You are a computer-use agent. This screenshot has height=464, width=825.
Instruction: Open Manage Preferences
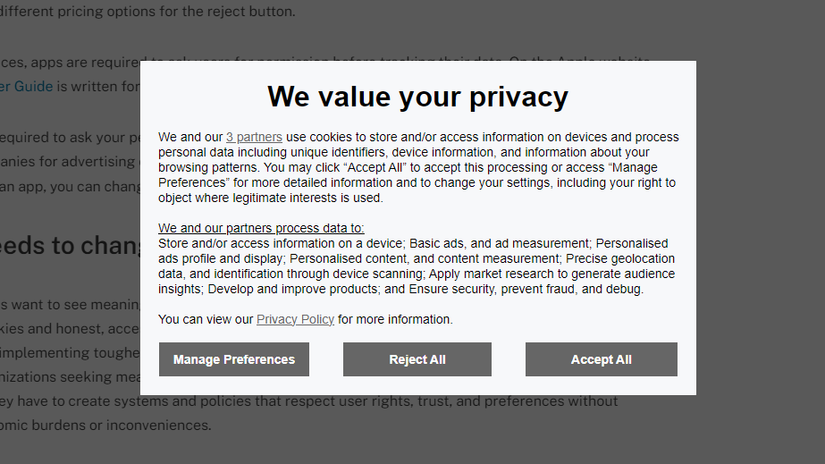click(234, 360)
